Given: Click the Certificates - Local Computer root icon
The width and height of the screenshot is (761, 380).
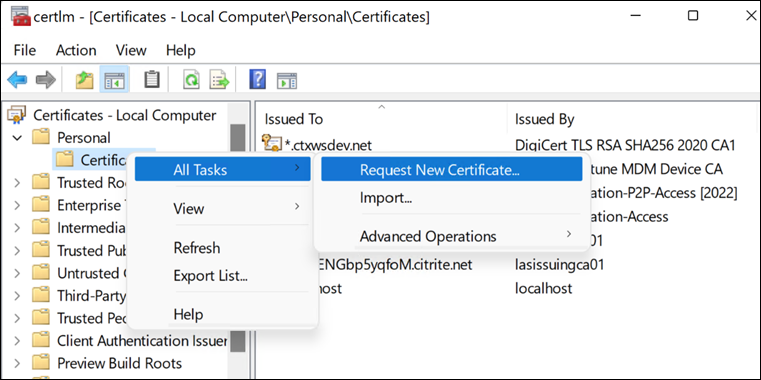Looking at the screenshot, I should click(17, 116).
